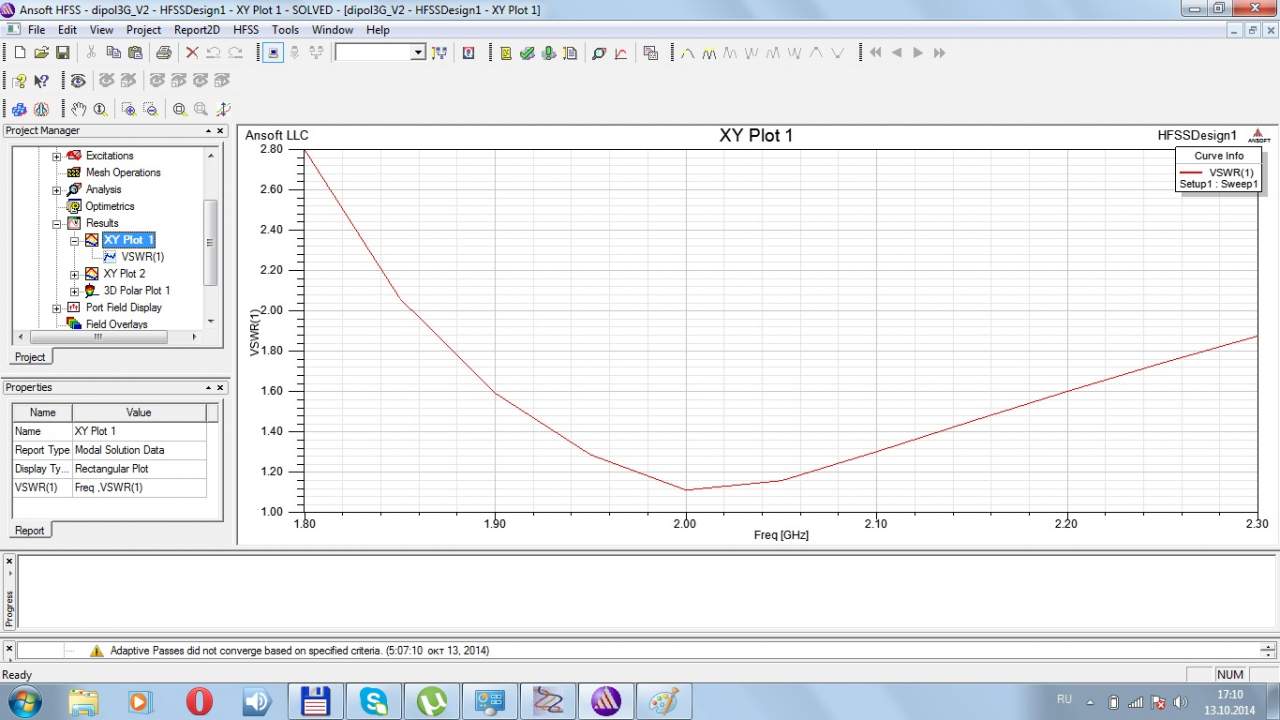Click the Show eye icon in toolbar

coord(78,81)
